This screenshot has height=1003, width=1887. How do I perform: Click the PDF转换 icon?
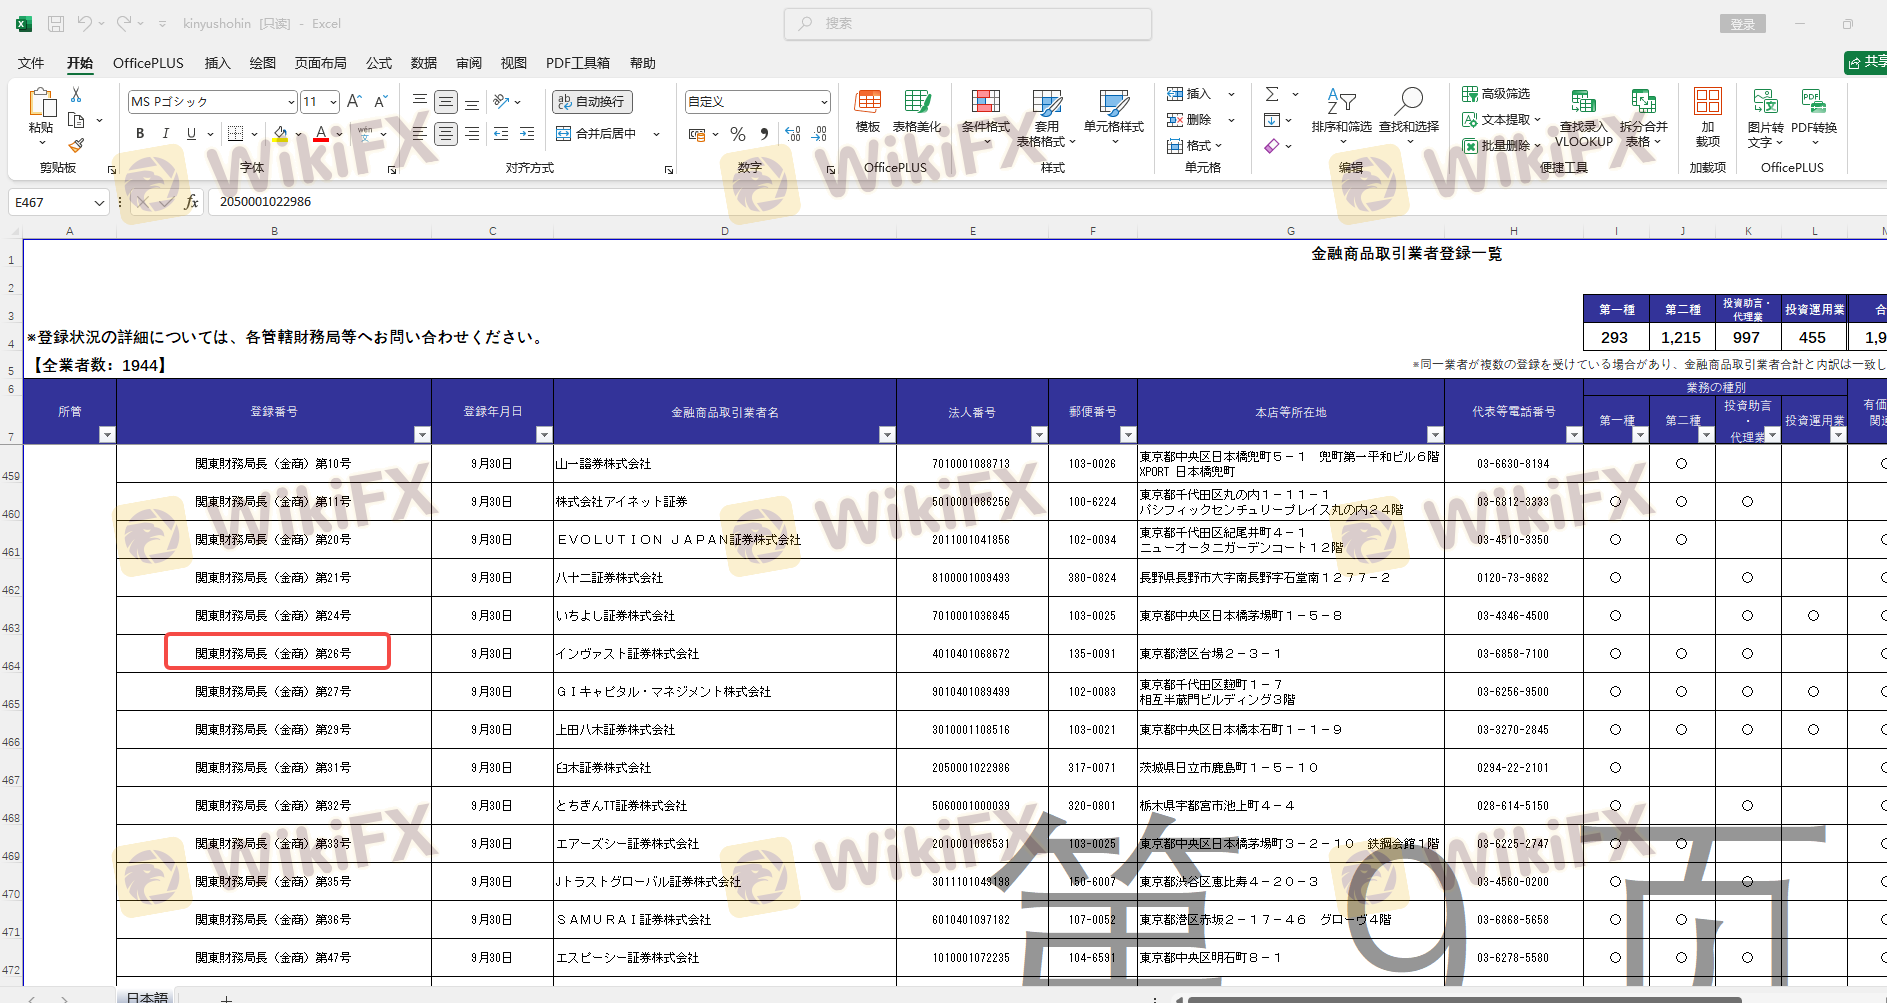(1813, 110)
